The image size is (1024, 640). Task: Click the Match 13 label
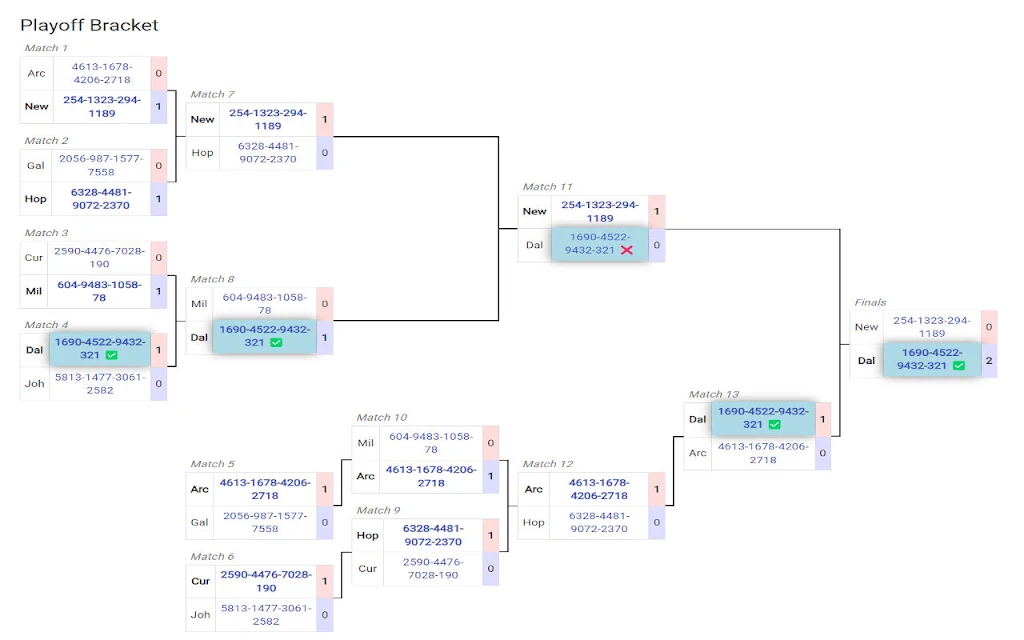(713, 394)
